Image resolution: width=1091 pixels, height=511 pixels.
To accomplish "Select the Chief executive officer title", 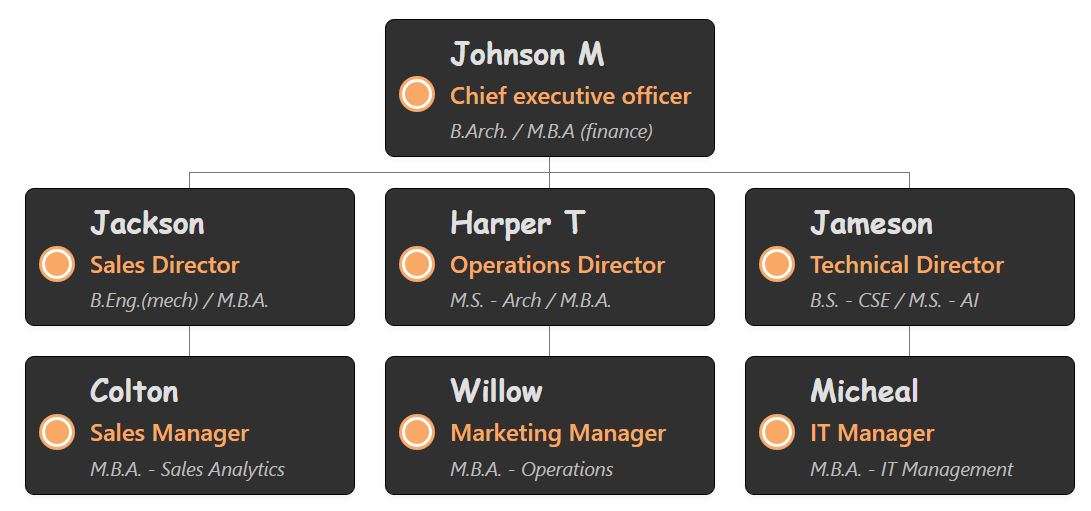I will click(x=570, y=96).
